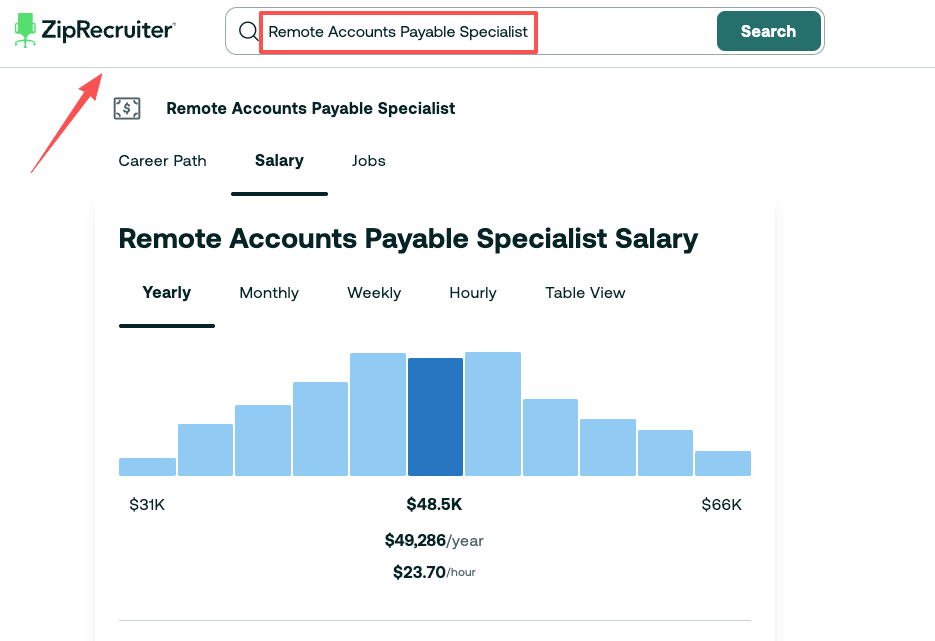Open the Weekly salary tab
Screen dimensions: 935x641
coord(373,293)
